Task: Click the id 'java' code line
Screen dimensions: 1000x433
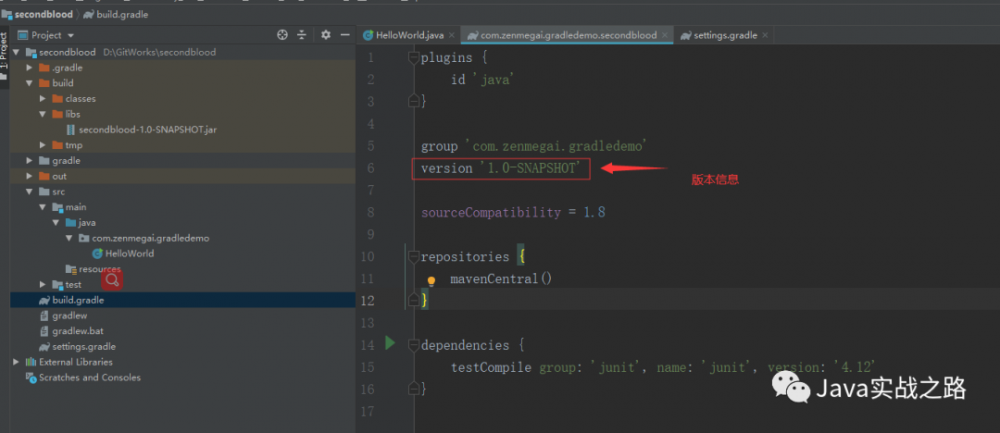Action: tap(483, 80)
